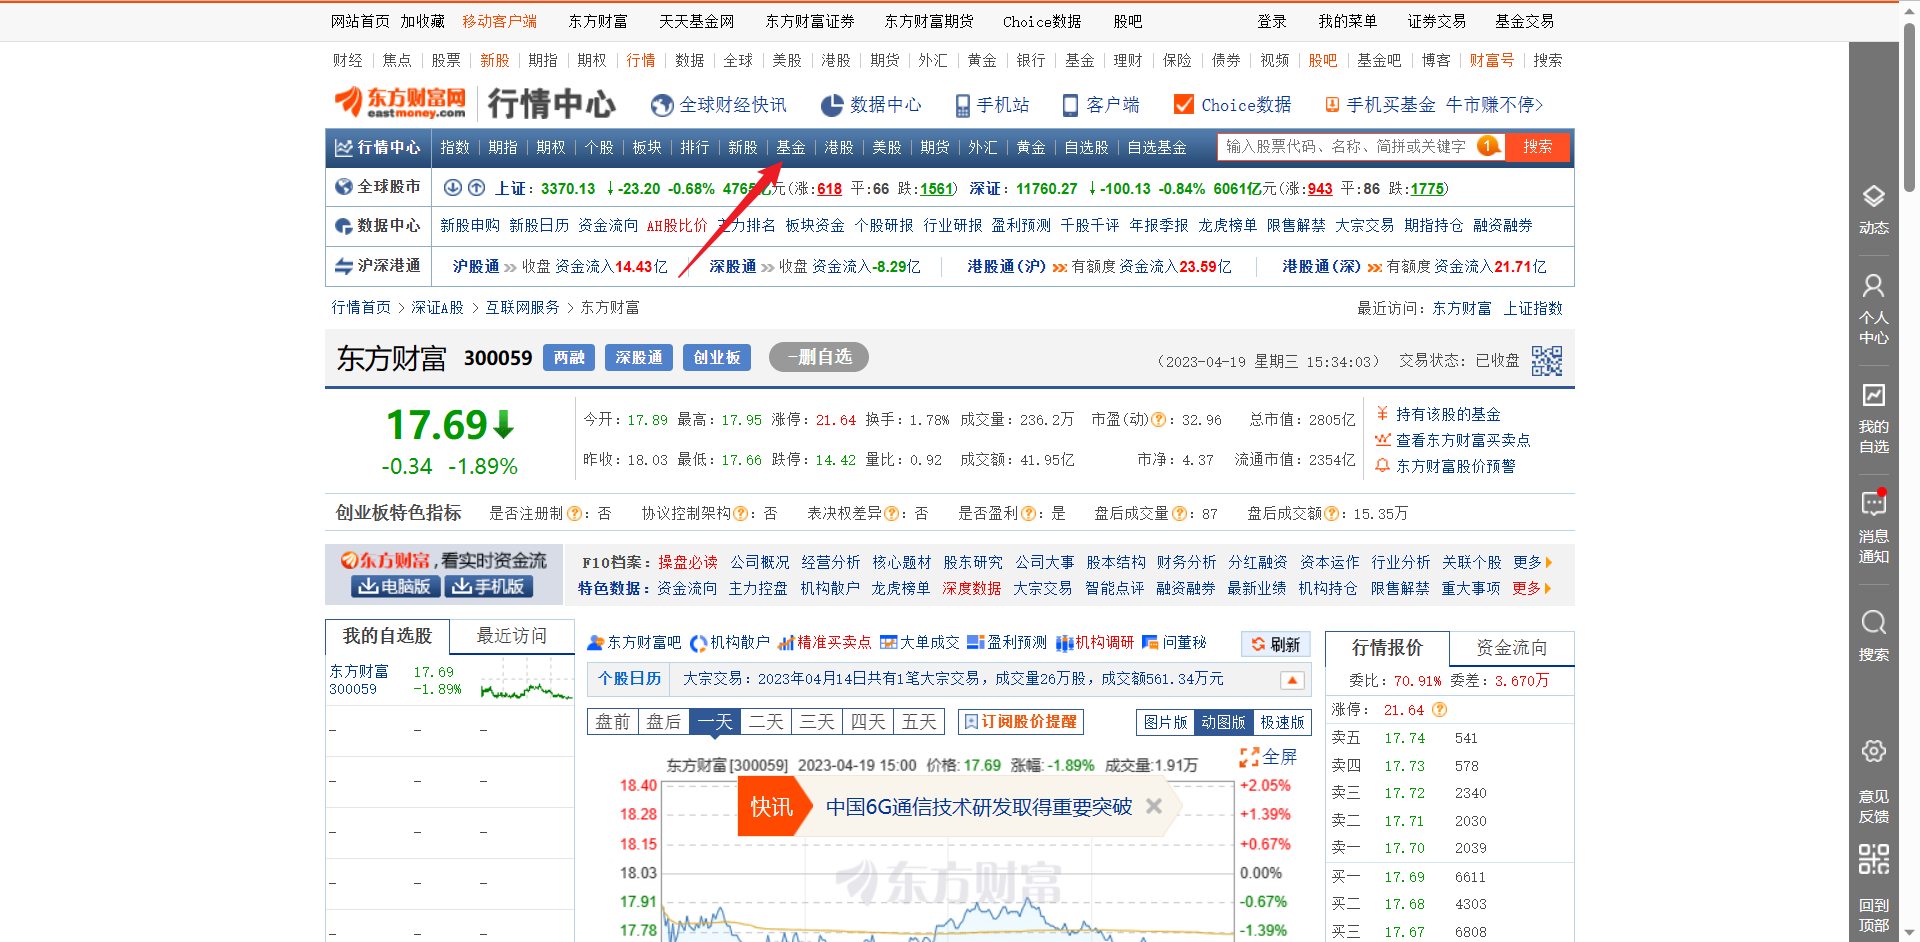Click the Eastmoney logo
This screenshot has height=942, width=1920.
[400, 102]
